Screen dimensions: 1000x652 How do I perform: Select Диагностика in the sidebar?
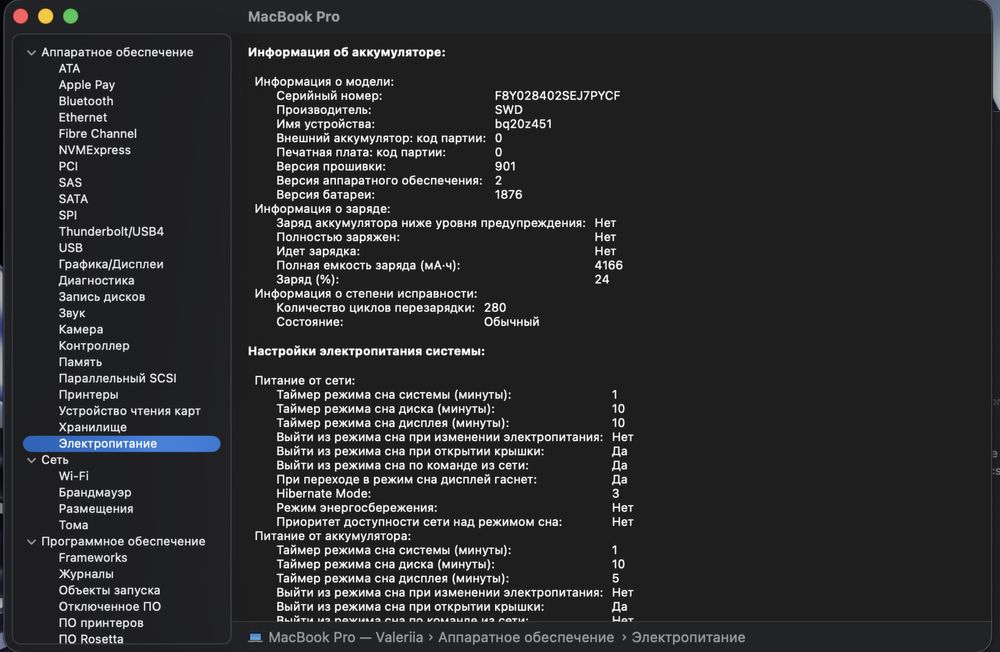pos(96,280)
